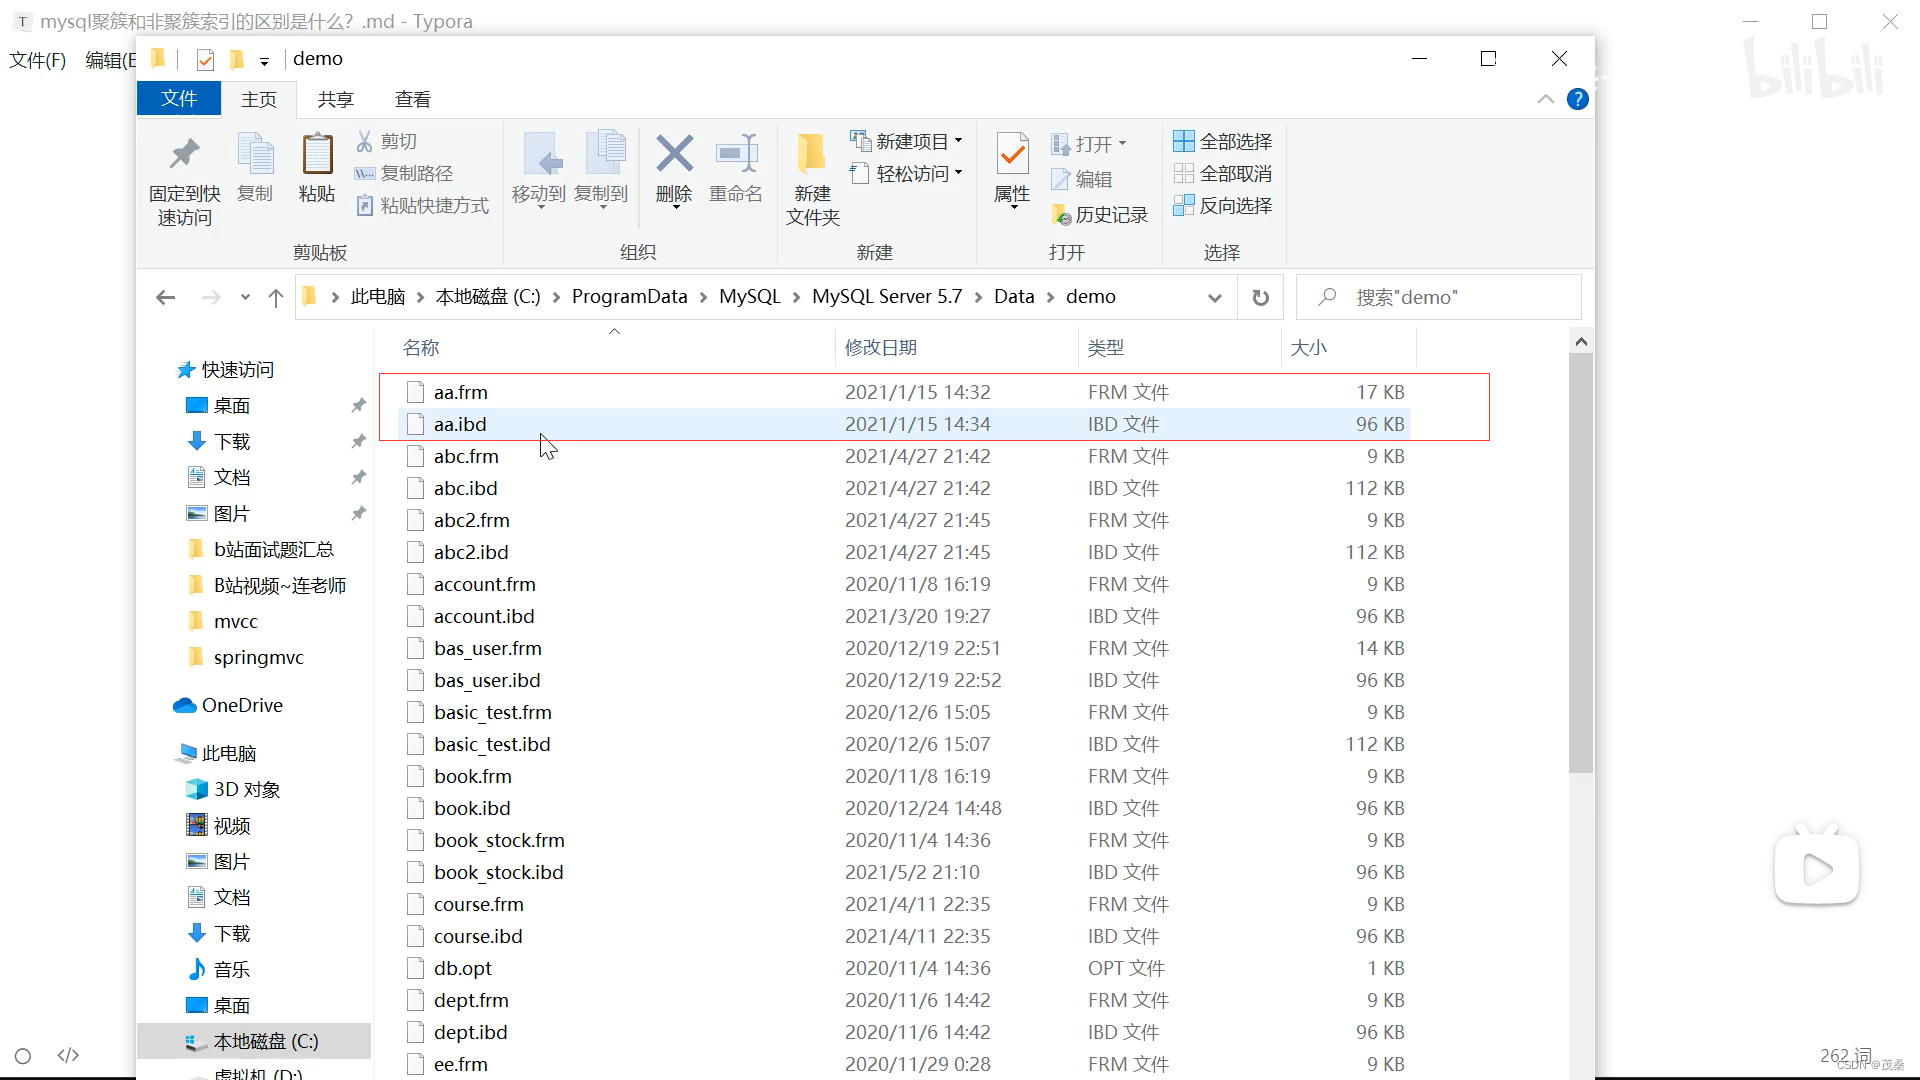Open the Share (共享) ribbon tab

335,99
